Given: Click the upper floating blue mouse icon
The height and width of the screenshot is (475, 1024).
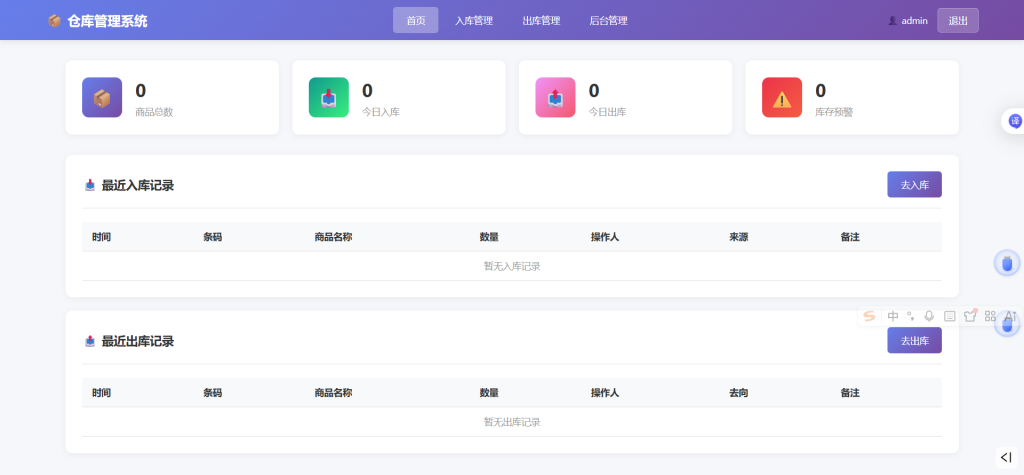Looking at the screenshot, I should pos(1006,263).
